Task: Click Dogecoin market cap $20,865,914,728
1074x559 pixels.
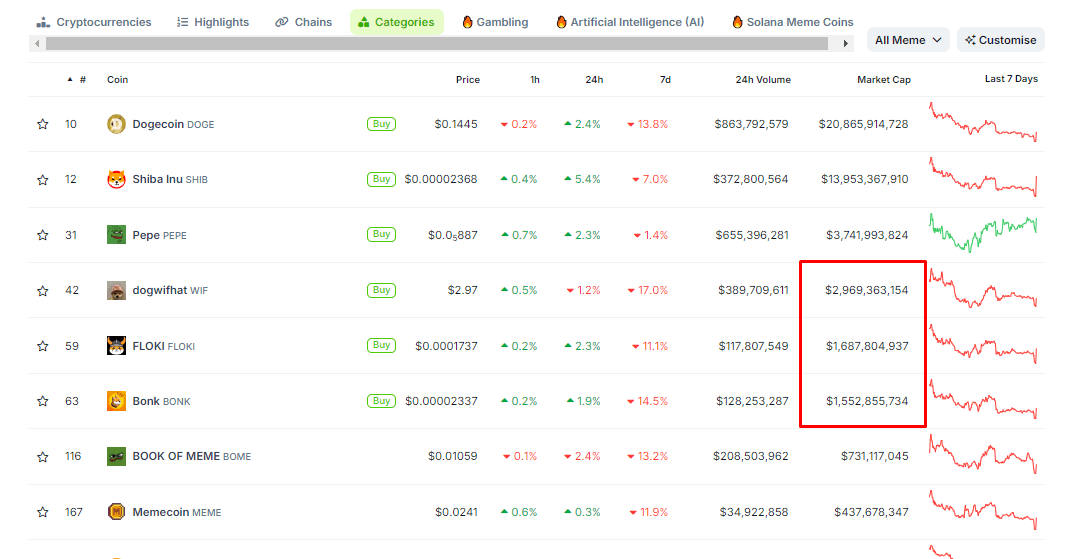Action: [x=863, y=124]
